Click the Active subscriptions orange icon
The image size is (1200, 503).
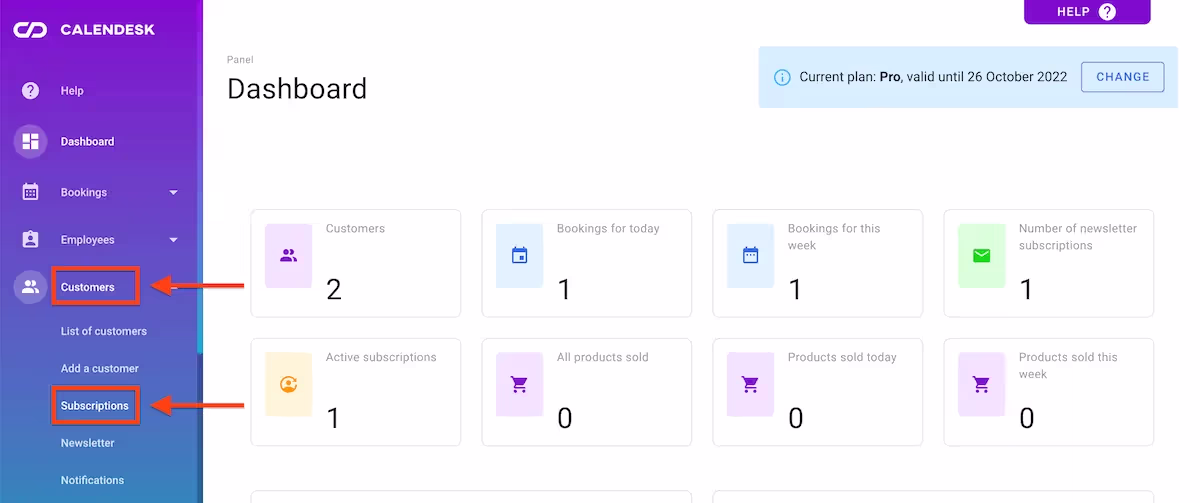point(288,384)
